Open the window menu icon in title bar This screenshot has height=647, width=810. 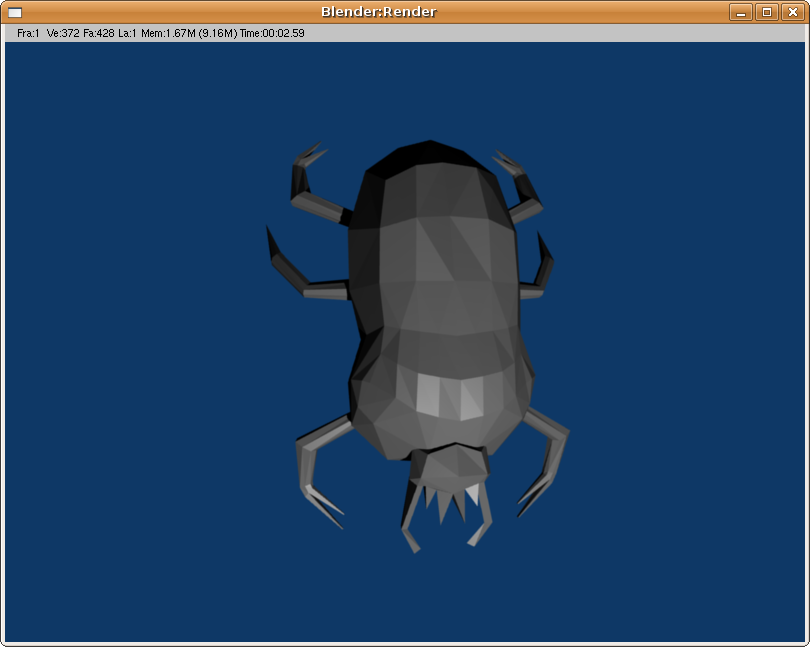point(15,12)
